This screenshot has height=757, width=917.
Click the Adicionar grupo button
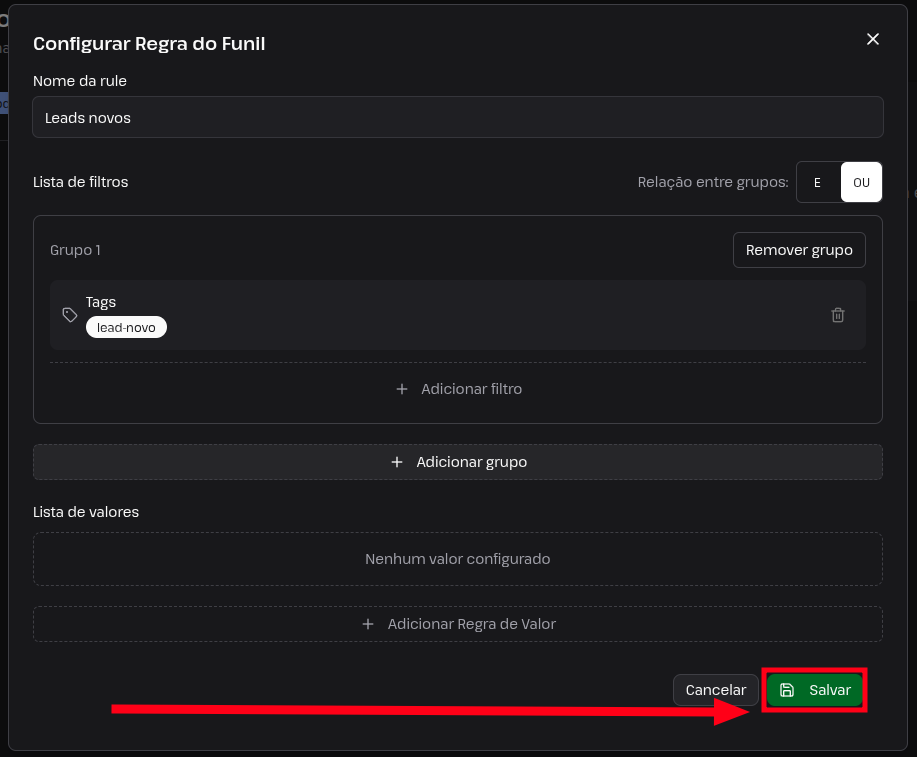tap(458, 462)
